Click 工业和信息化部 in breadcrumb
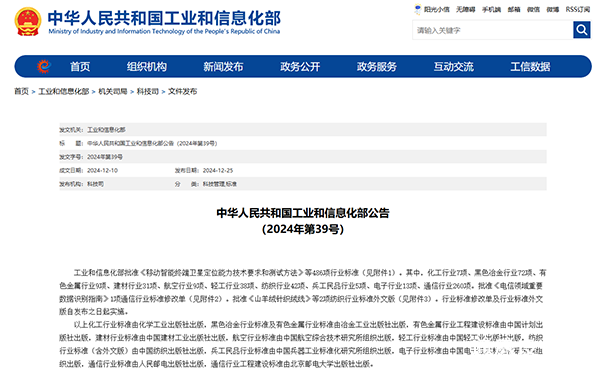 (64, 91)
